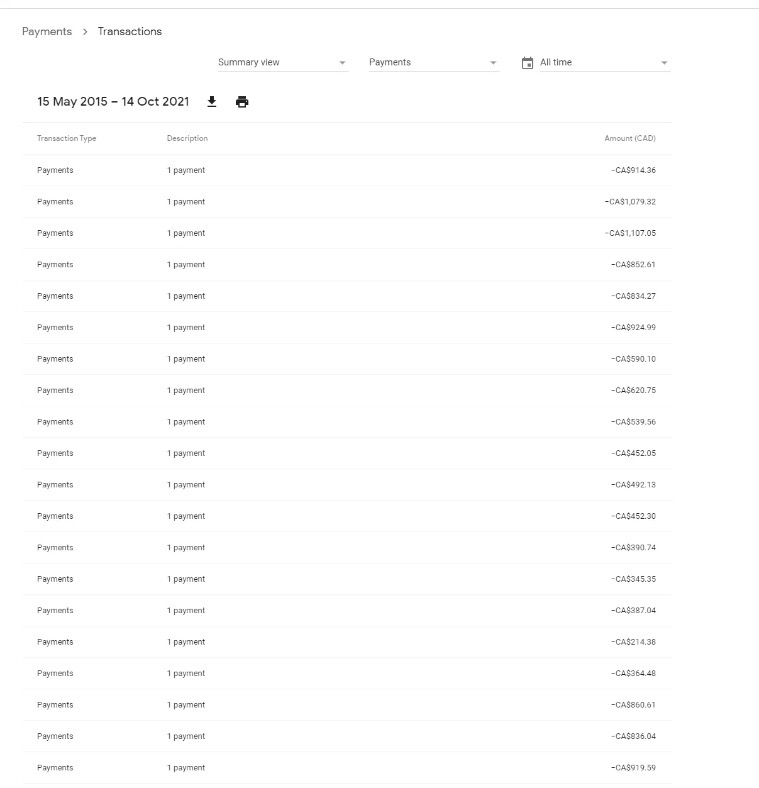
Task: Click the payment amount CA$590.10
Action: [633, 359]
